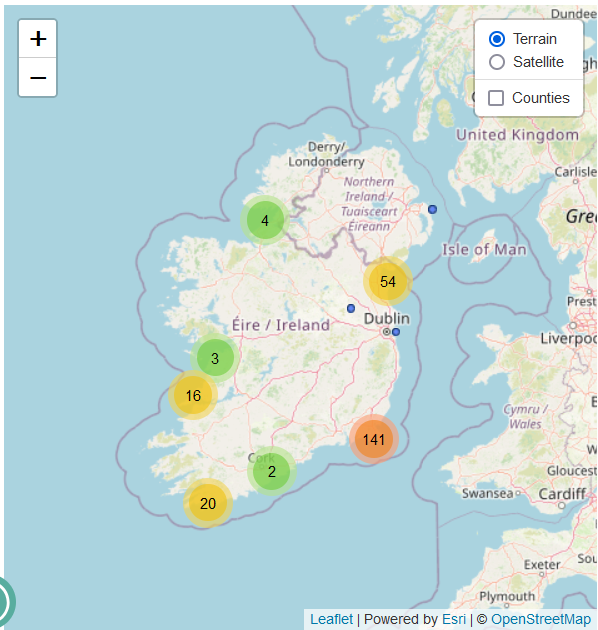The width and height of the screenshot is (598, 630).
Task: Select the Terrain basemap radio button
Action: (x=497, y=39)
